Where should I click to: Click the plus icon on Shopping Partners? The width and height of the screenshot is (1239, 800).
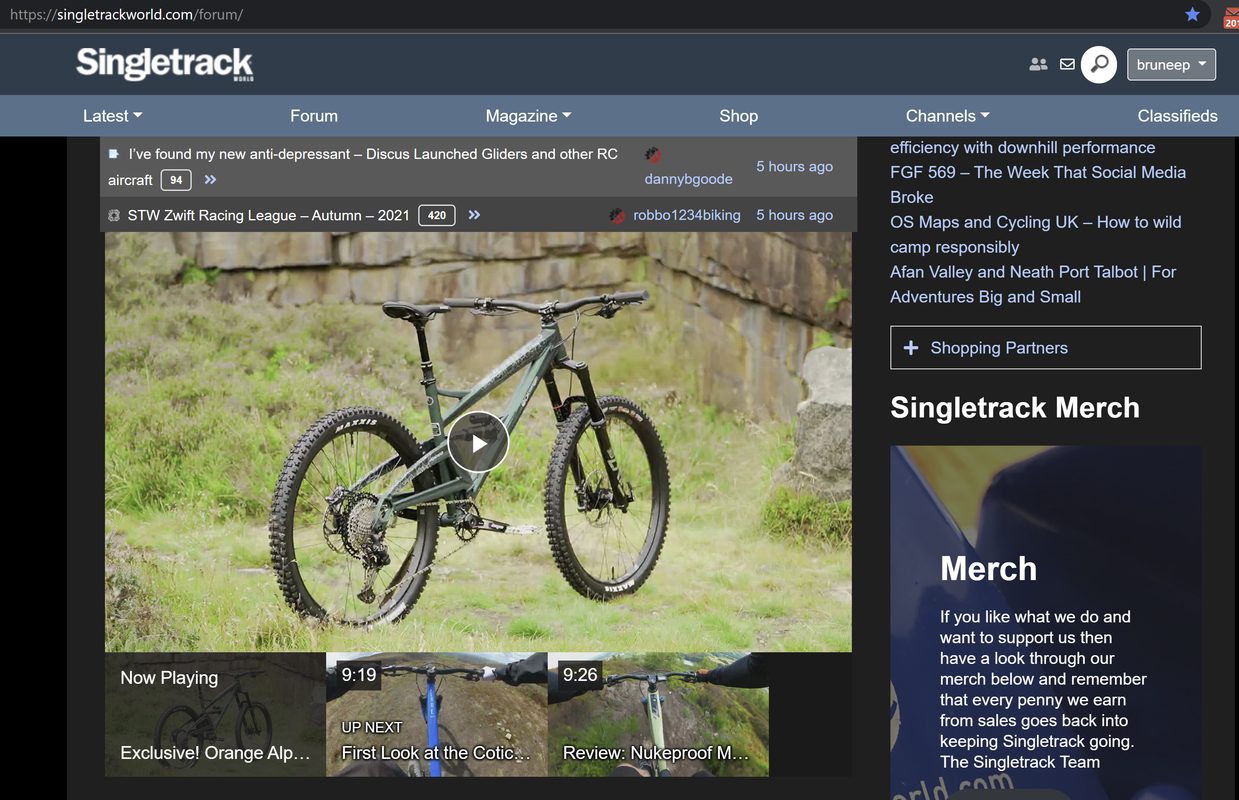911,348
